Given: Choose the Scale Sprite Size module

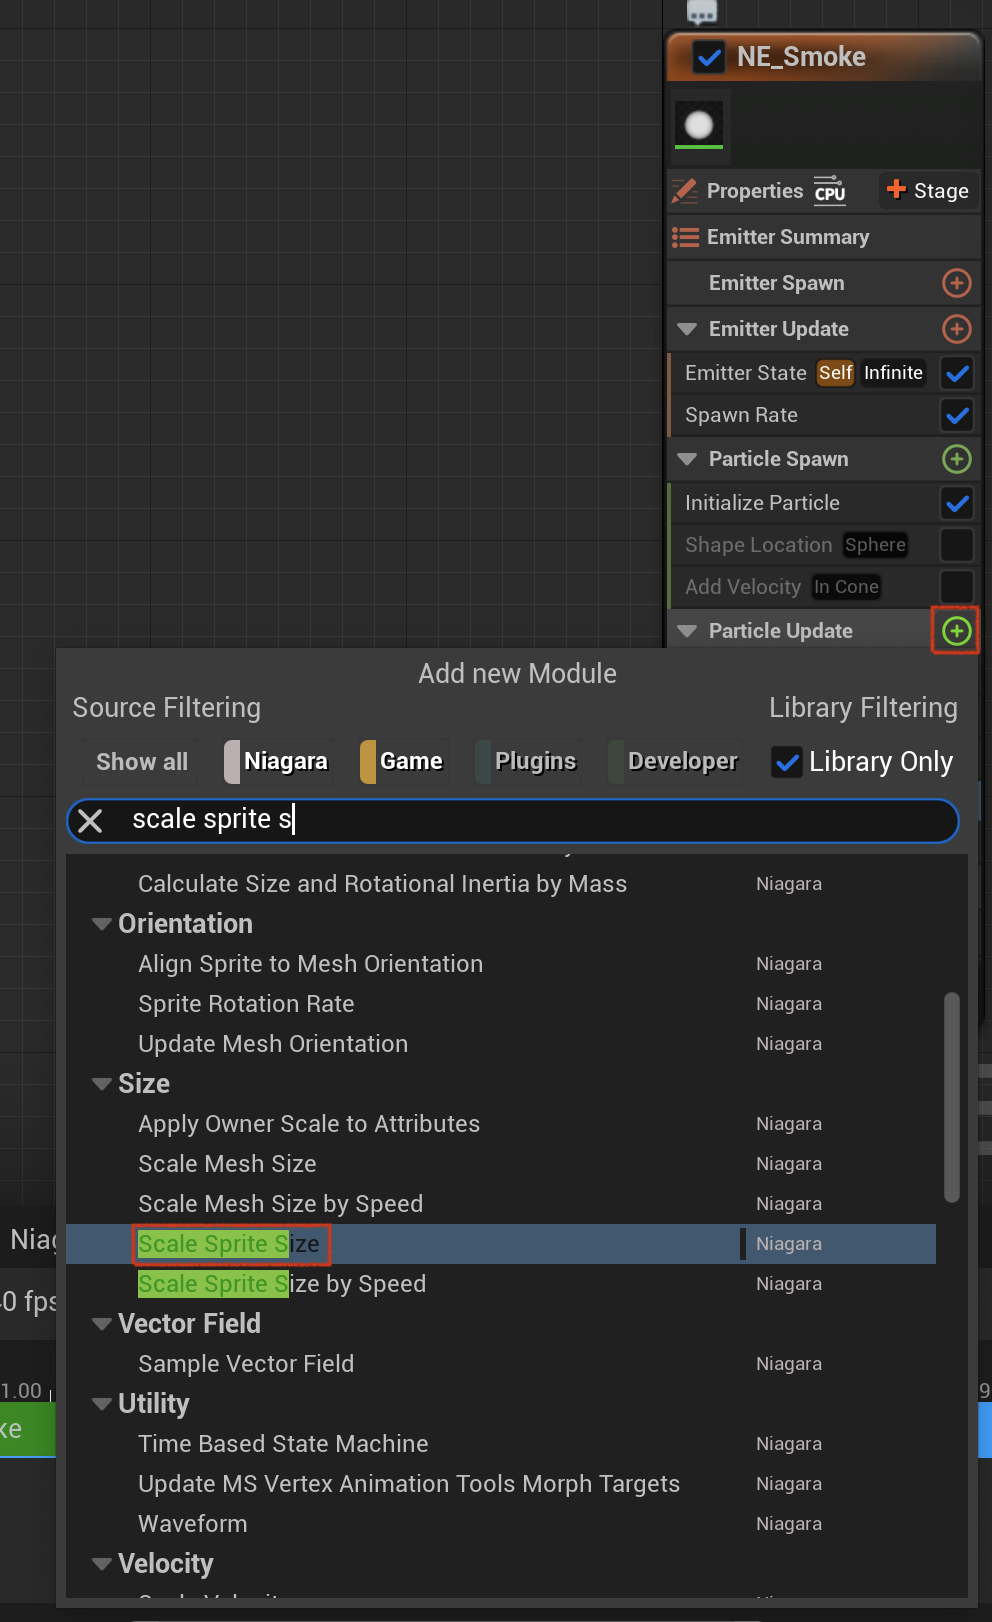Looking at the screenshot, I should (229, 1244).
